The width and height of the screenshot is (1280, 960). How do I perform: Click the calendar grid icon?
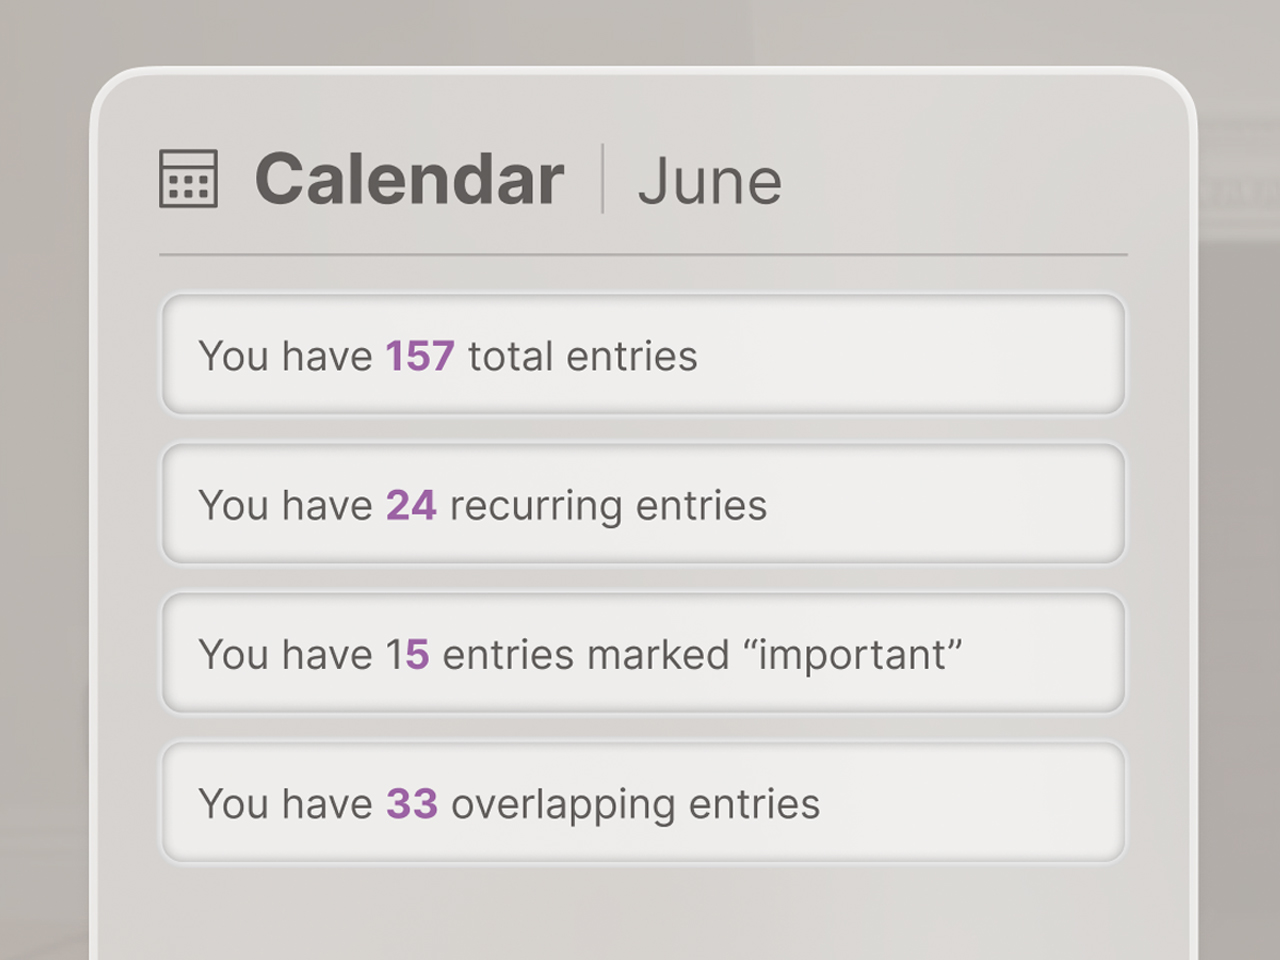(x=188, y=179)
